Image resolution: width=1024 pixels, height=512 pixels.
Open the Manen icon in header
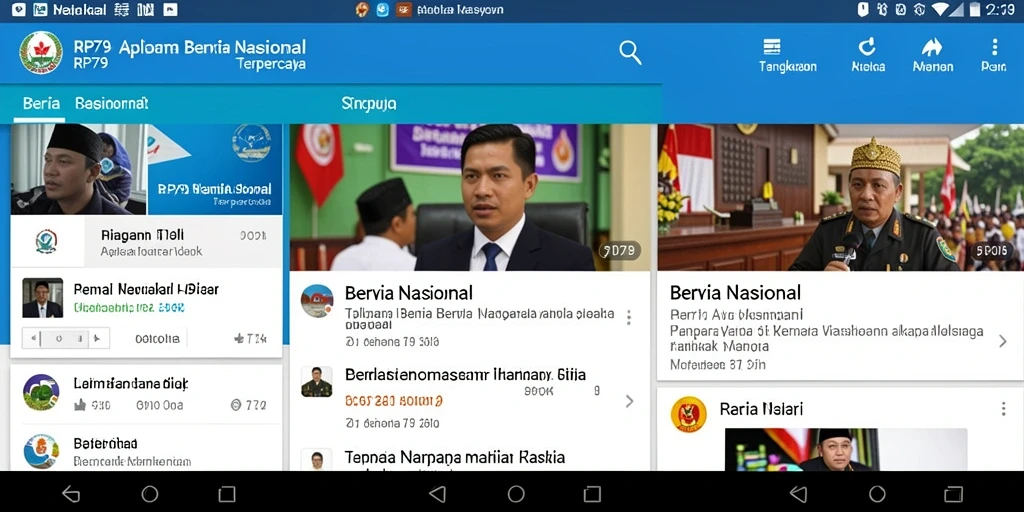[932, 47]
